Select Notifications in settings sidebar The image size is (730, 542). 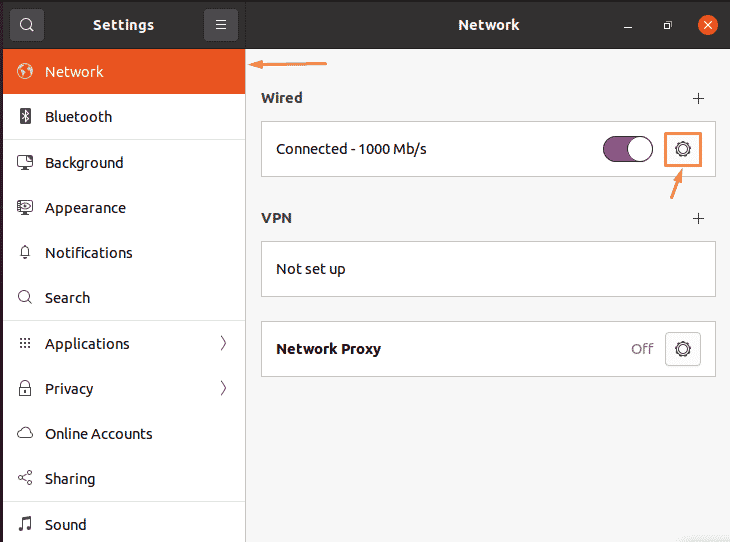click(124, 252)
